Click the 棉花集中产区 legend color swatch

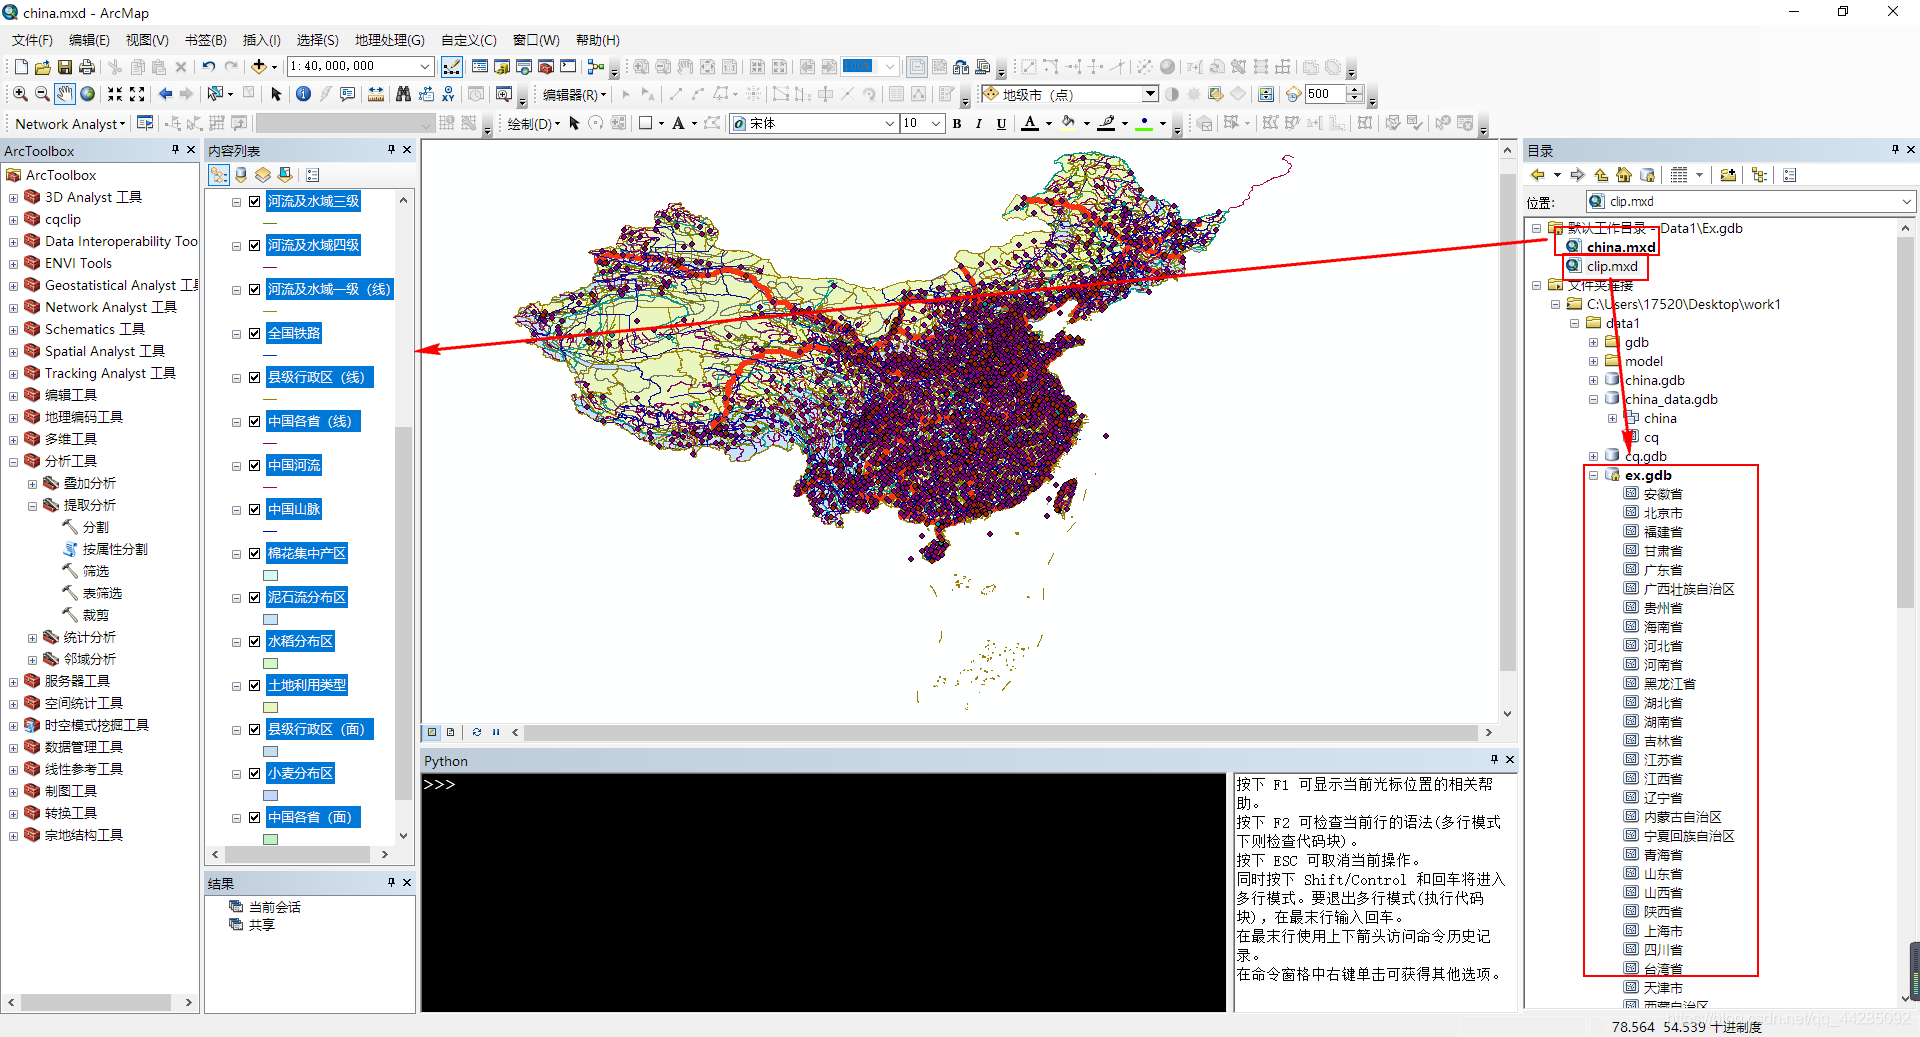click(x=270, y=575)
